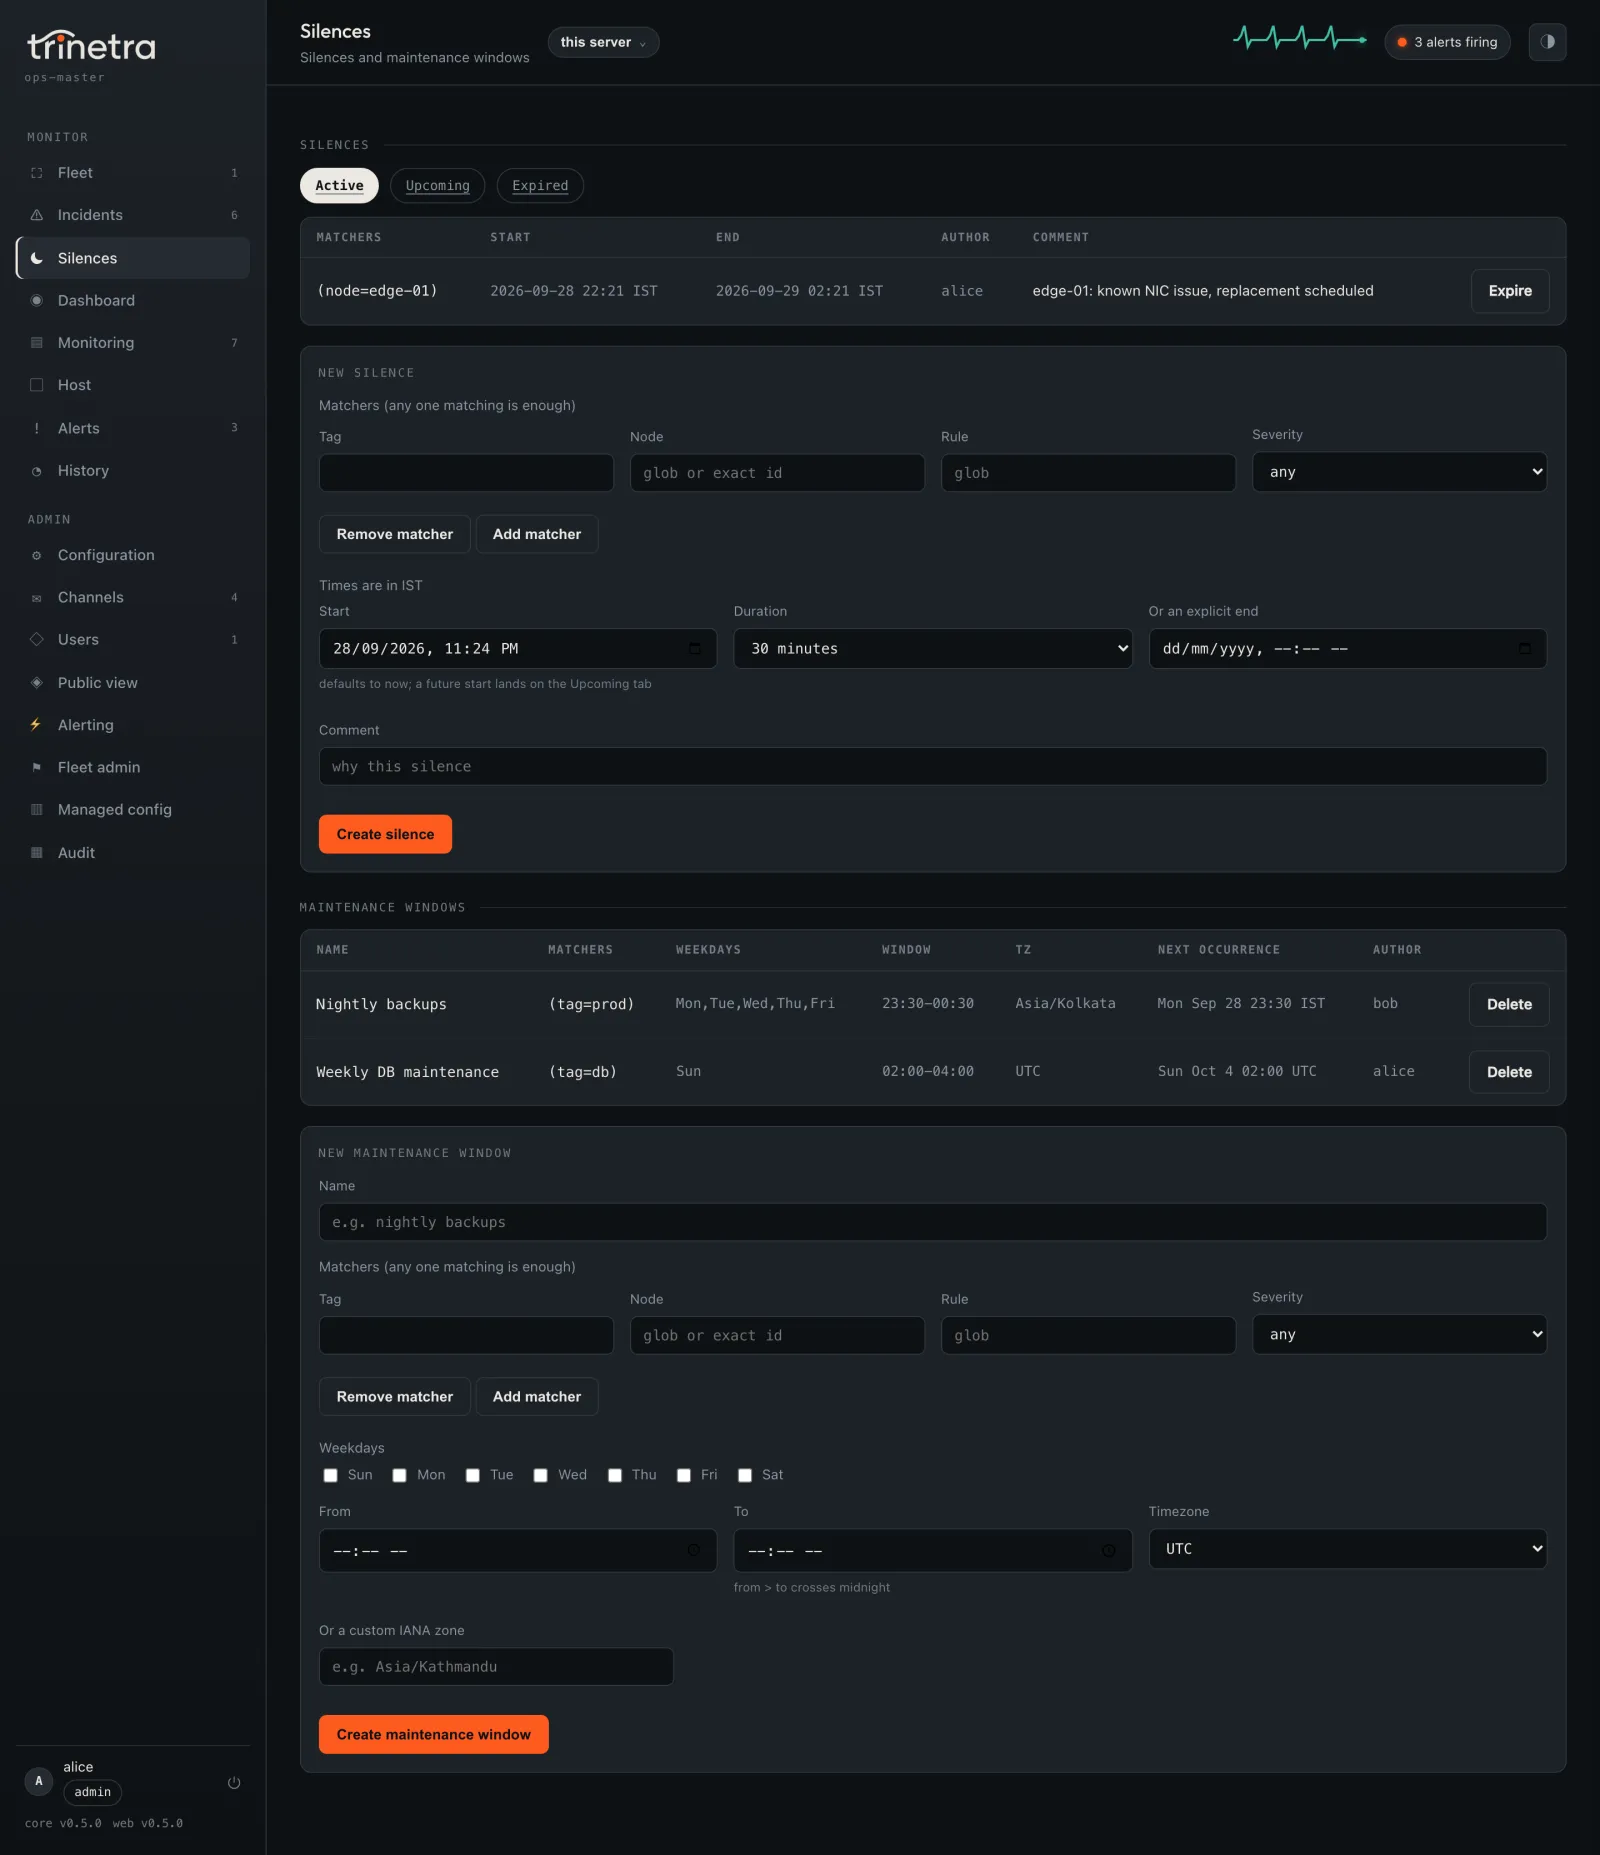This screenshot has height=1855, width=1600.
Task: Click the logout power icon
Action: [234, 1783]
